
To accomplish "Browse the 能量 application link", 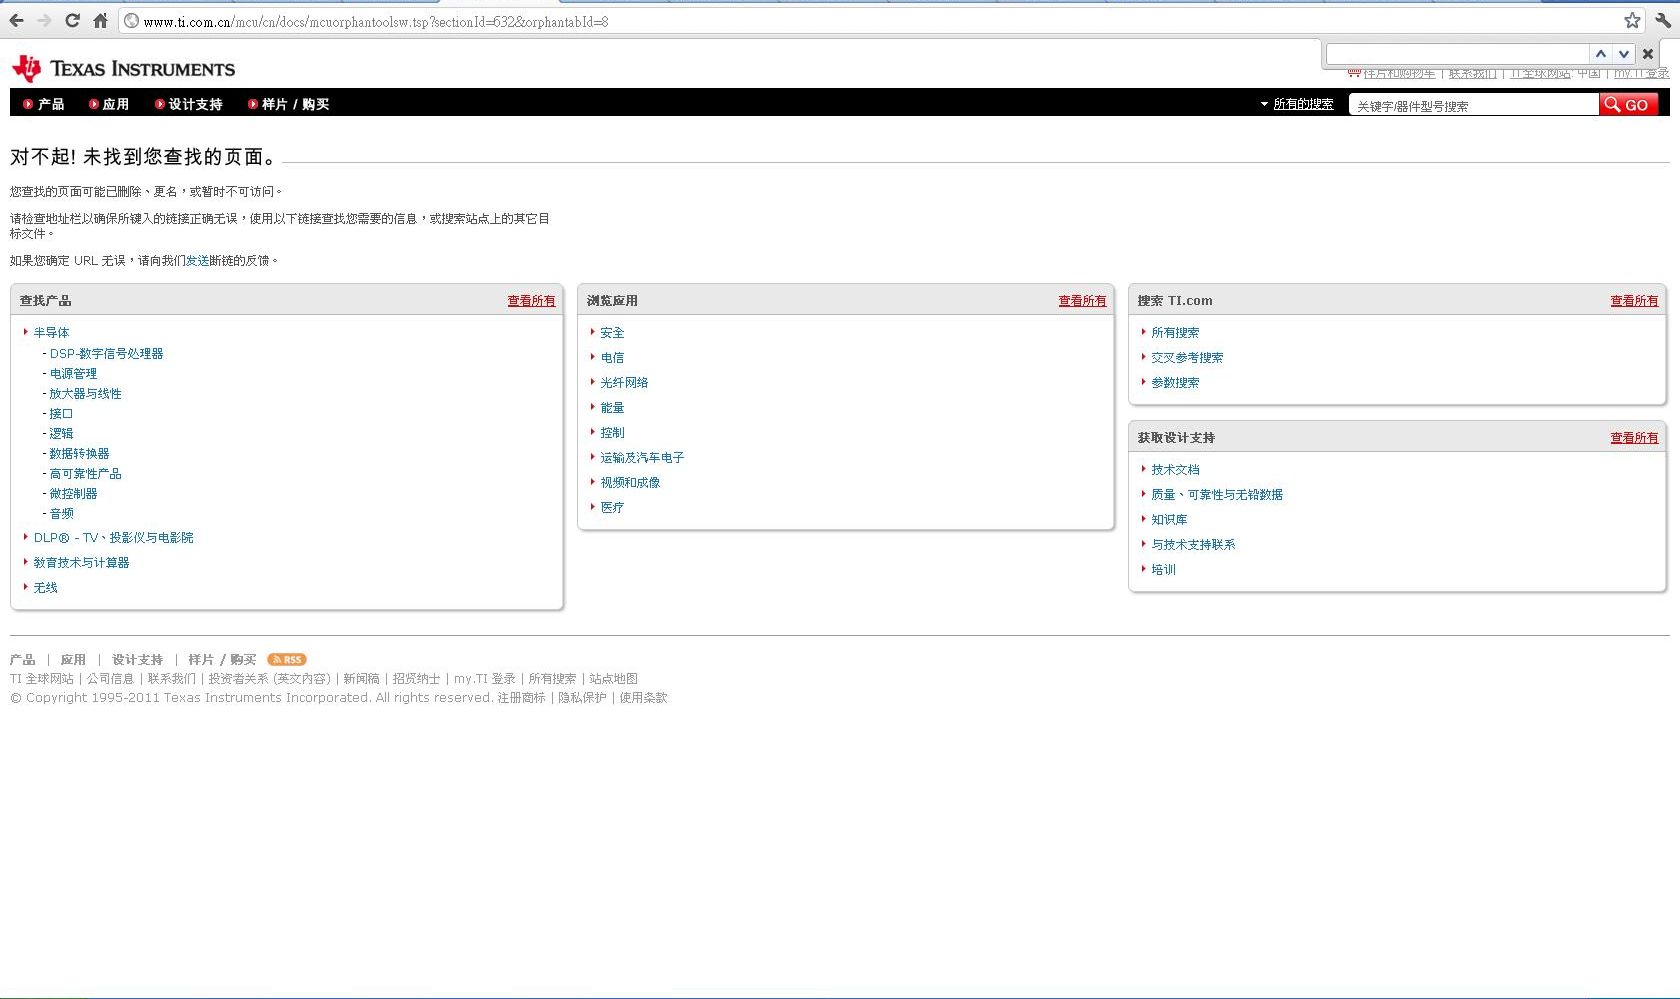I will pos(612,408).
